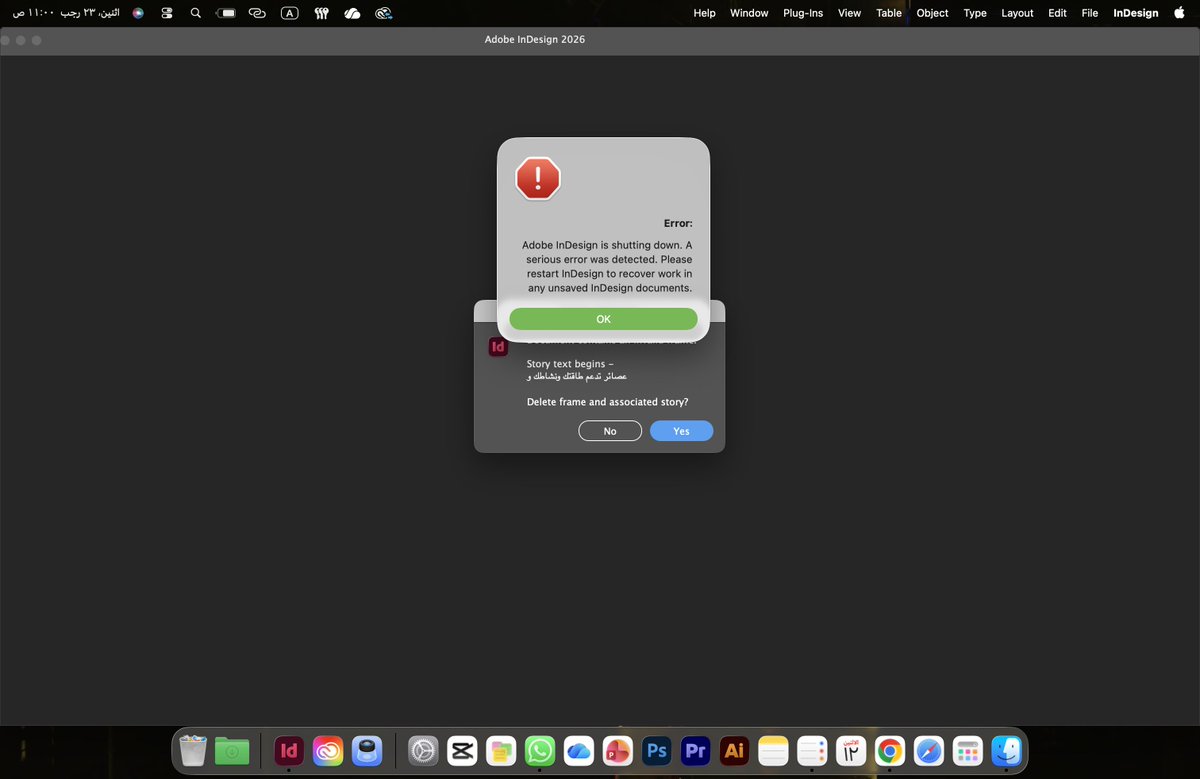
Task: Open WhatsApp from the Dock
Action: [540, 750]
